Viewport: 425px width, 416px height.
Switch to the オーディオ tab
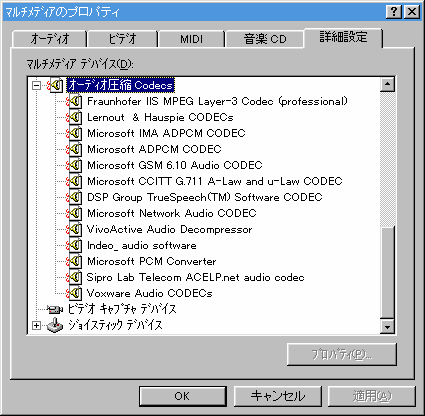pyautogui.click(x=50, y=39)
